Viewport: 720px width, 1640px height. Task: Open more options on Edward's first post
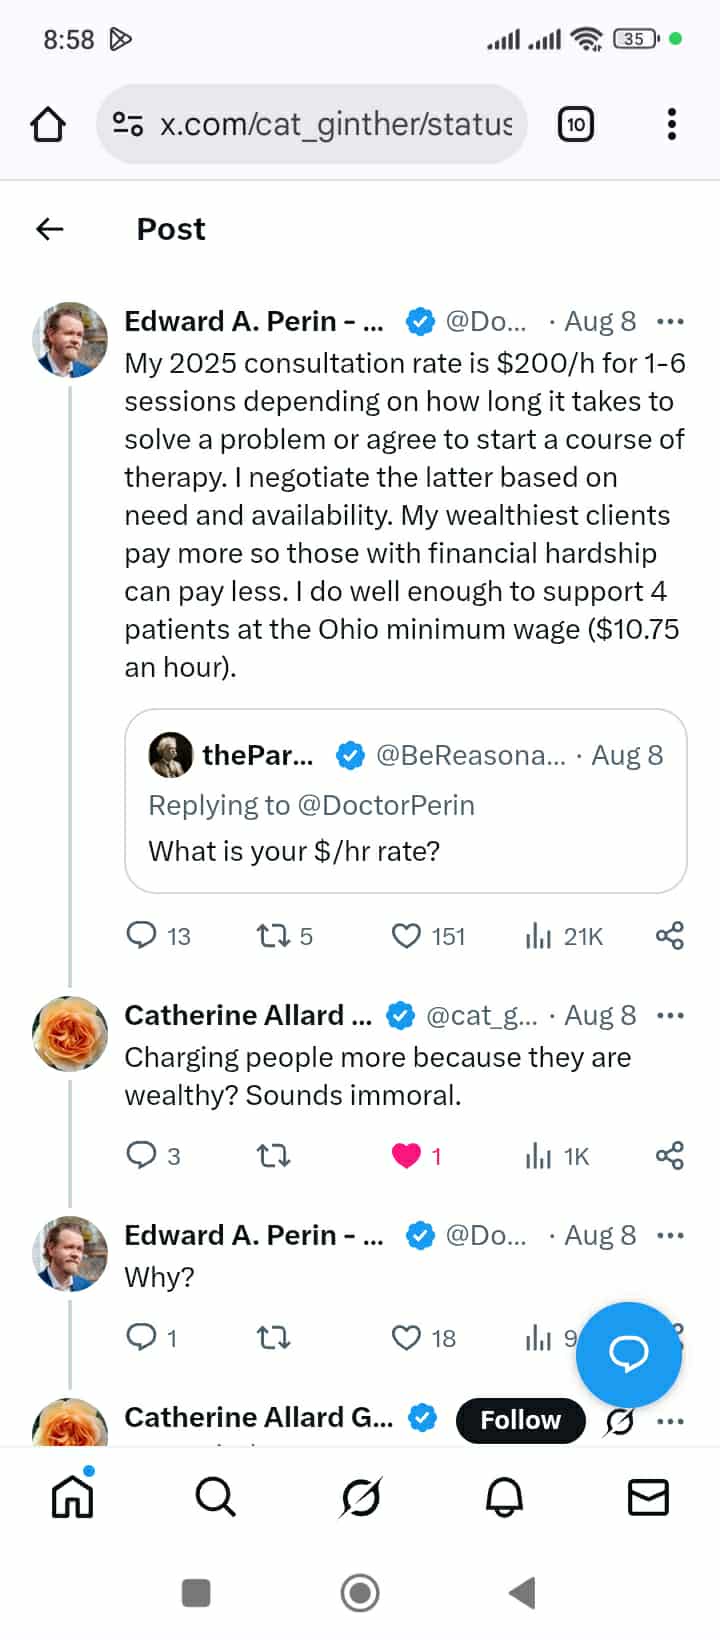670,322
